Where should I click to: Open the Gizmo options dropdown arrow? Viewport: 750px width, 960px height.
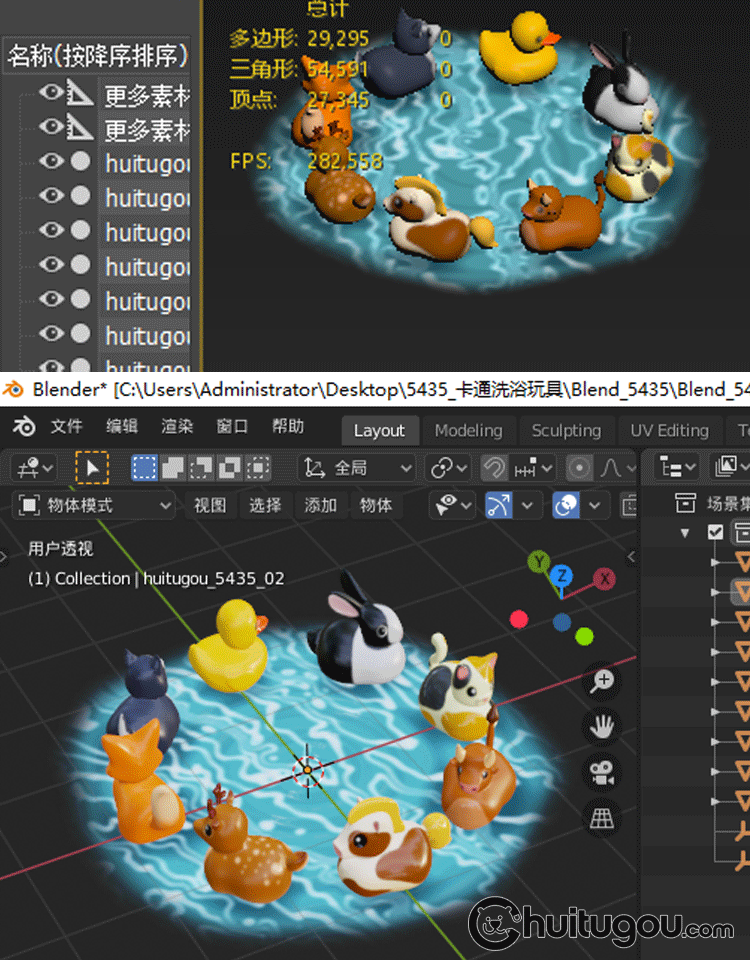[x=527, y=506]
